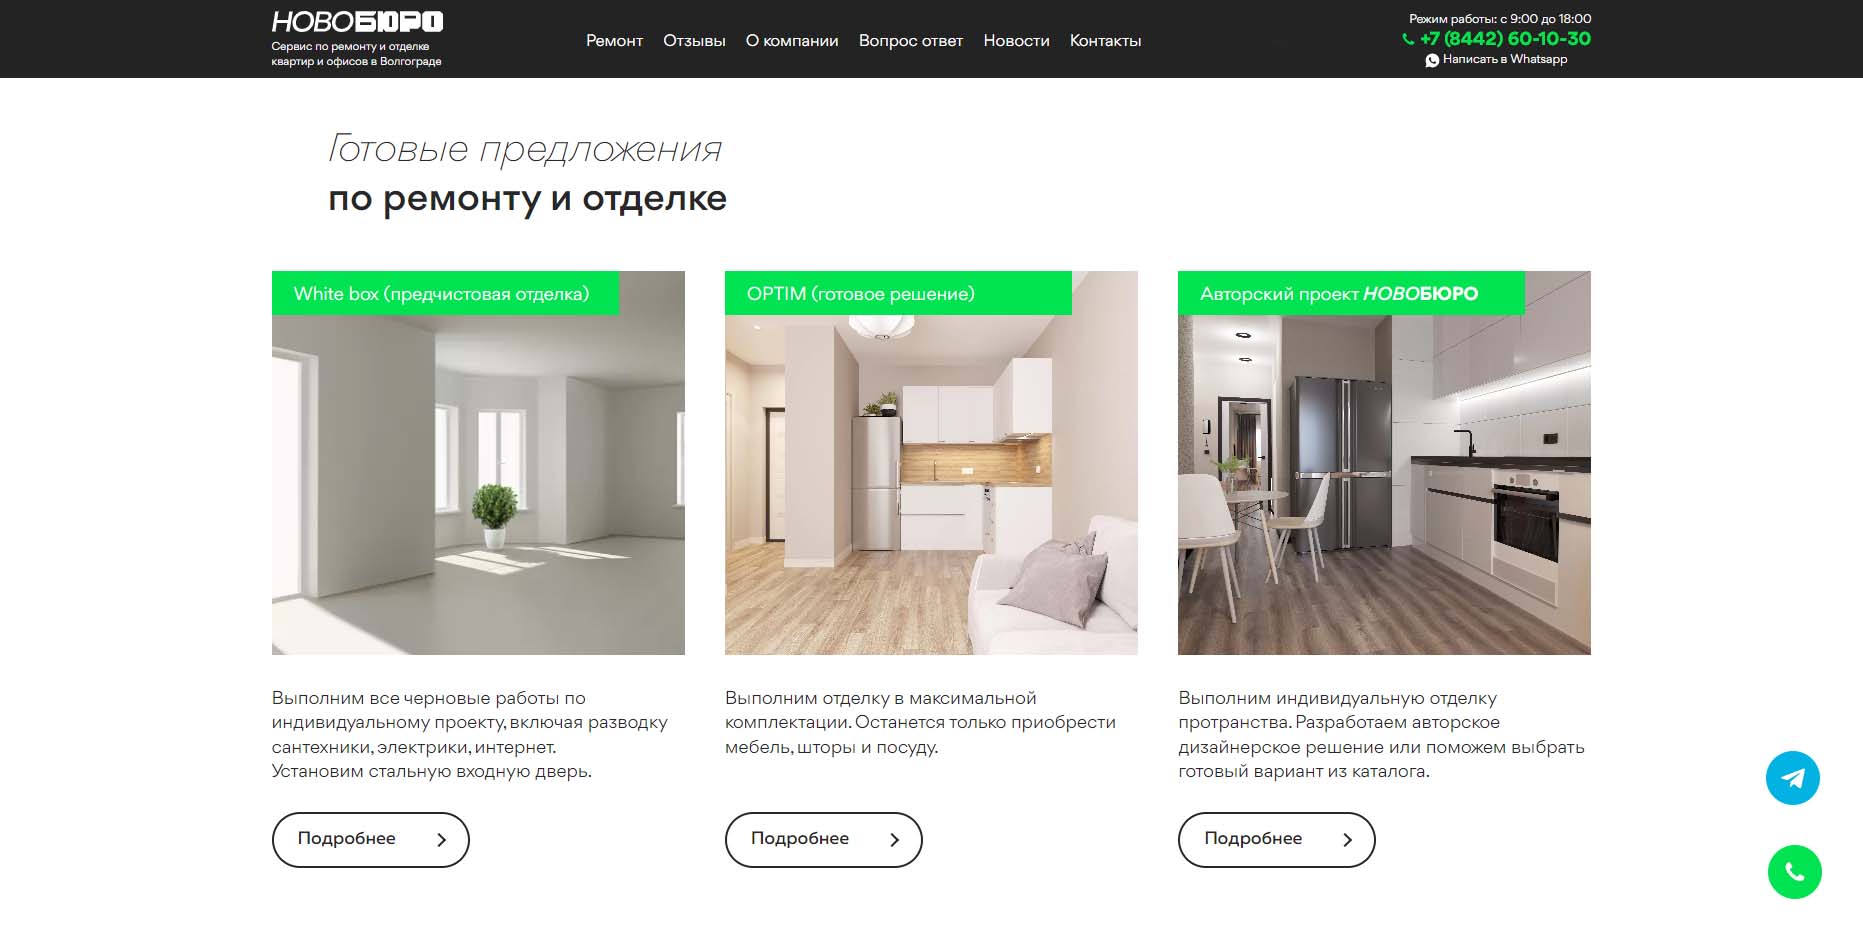Screen dimensions: 1863x932
Task: Call phone number +7 (8442) 60-10-30
Action: (x=1505, y=39)
